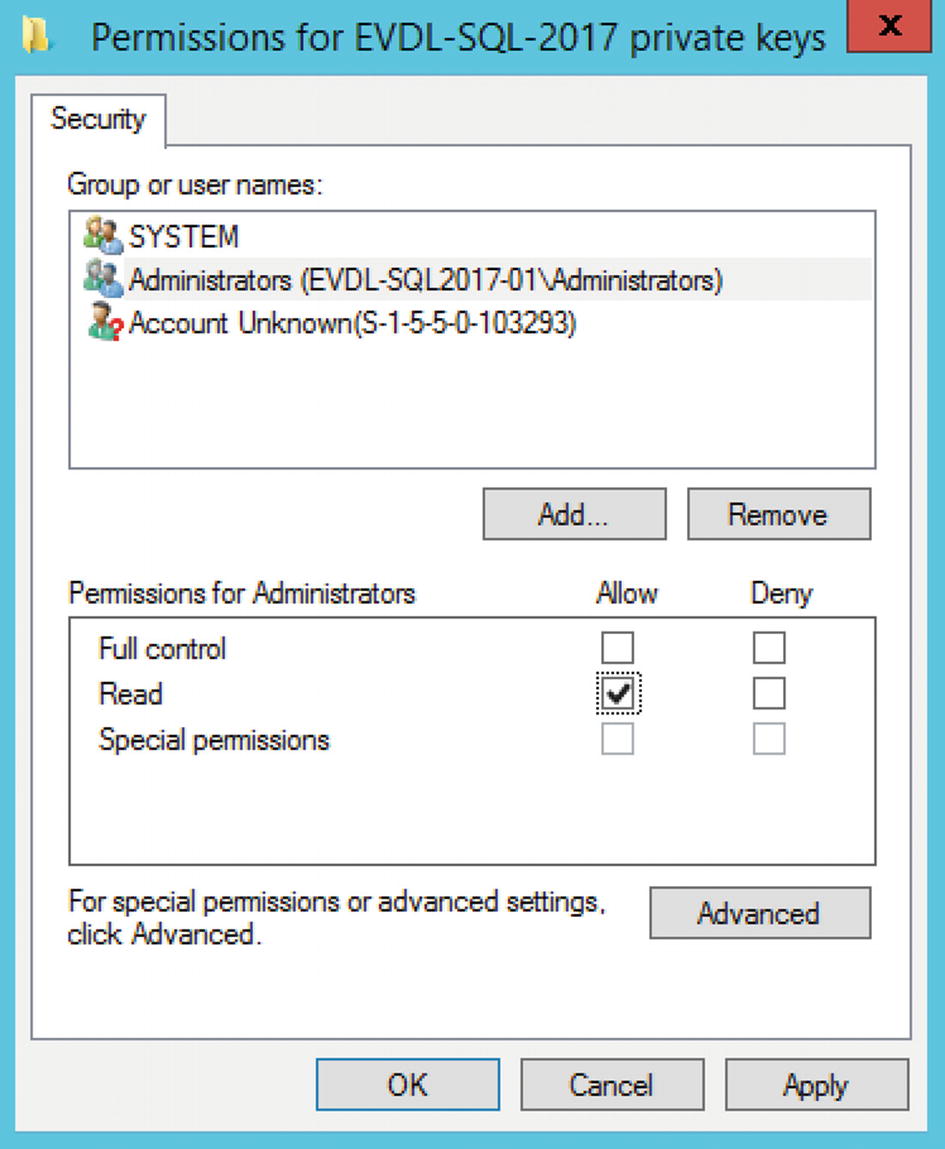
Task: Enable Allow for Full control
Action: point(617,648)
